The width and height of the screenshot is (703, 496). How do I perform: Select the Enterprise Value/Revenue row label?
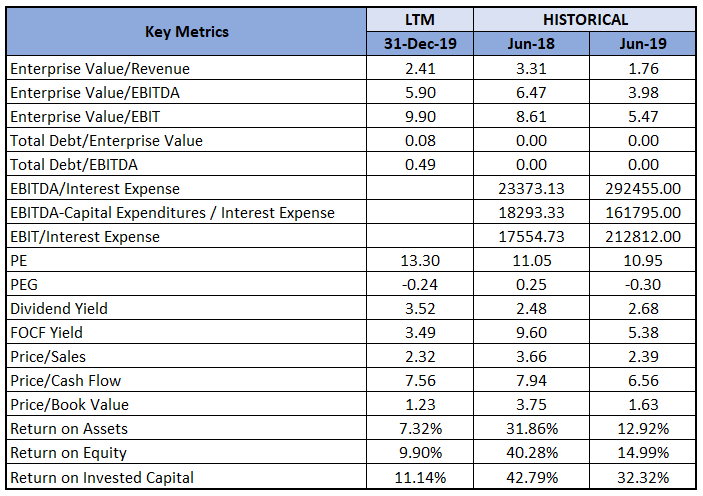pos(100,69)
